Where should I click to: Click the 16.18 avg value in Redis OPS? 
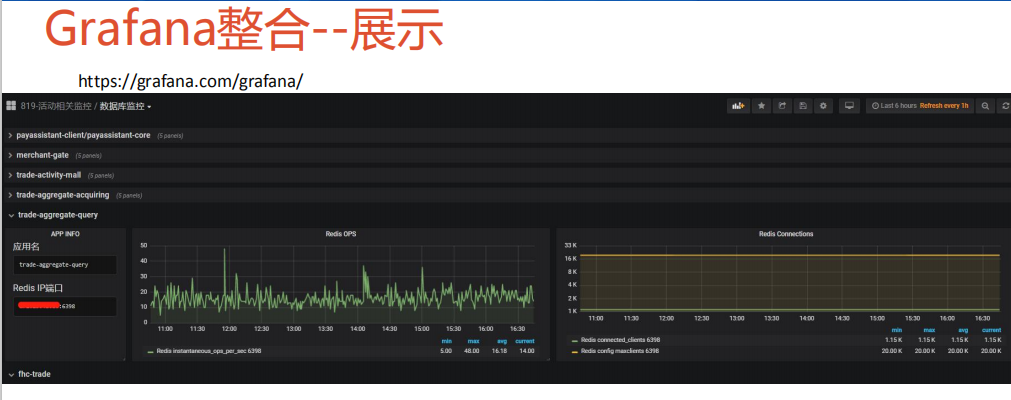(501, 351)
